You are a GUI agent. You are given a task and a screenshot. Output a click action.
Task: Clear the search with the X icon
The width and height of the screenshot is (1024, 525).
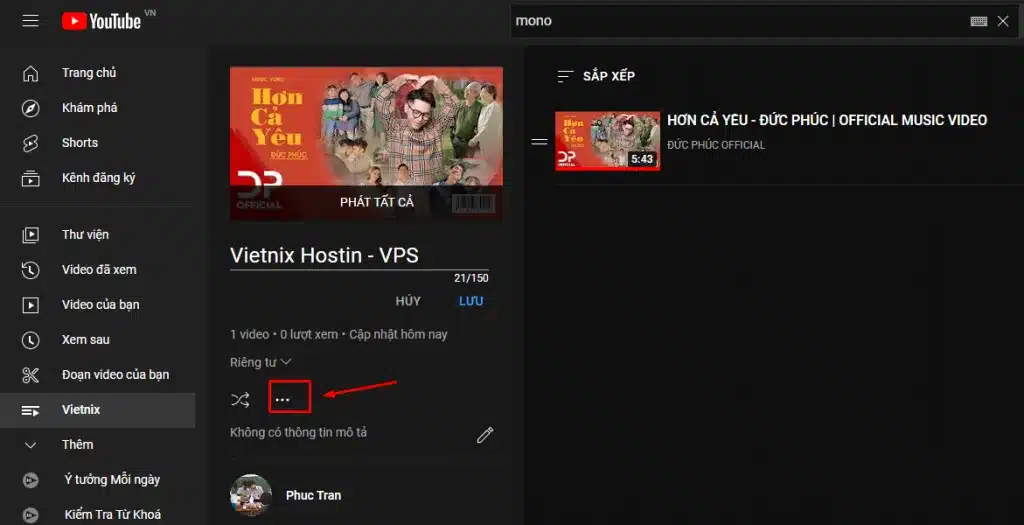click(1003, 22)
